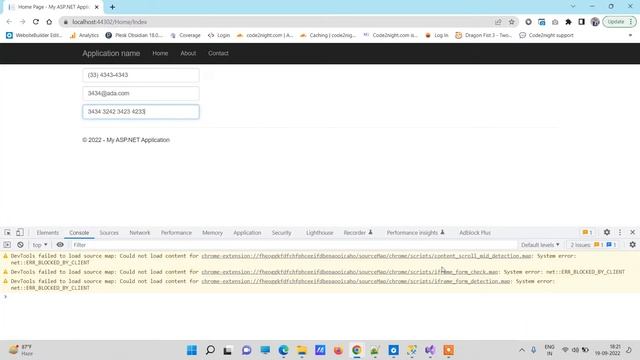
Task: Open Microsoft Edge from the taskbar
Action: coord(283,350)
